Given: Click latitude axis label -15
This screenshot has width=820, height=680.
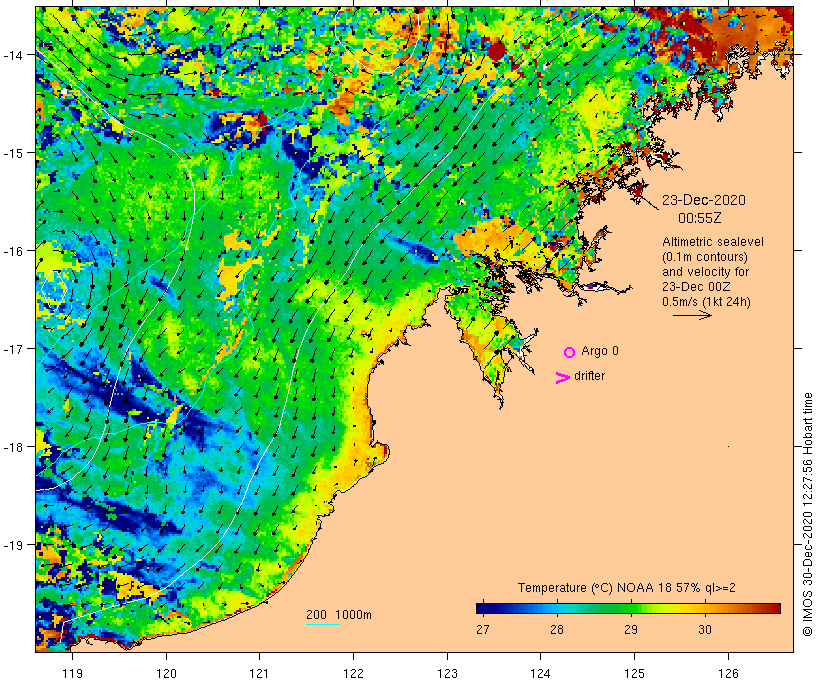Looking at the screenshot, I should coord(13,153).
